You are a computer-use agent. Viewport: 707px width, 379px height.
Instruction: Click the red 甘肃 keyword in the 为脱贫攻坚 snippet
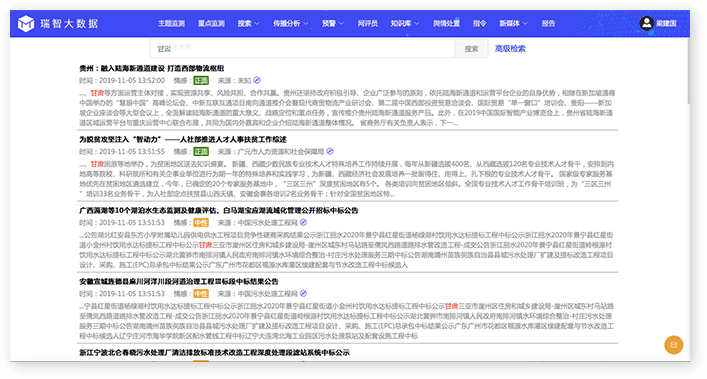click(x=97, y=164)
